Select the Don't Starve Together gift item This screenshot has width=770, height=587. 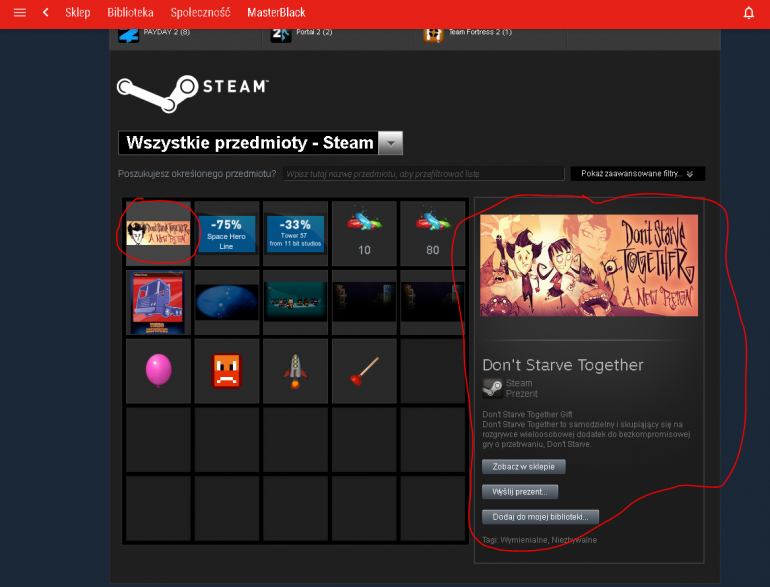(x=158, y=233)
